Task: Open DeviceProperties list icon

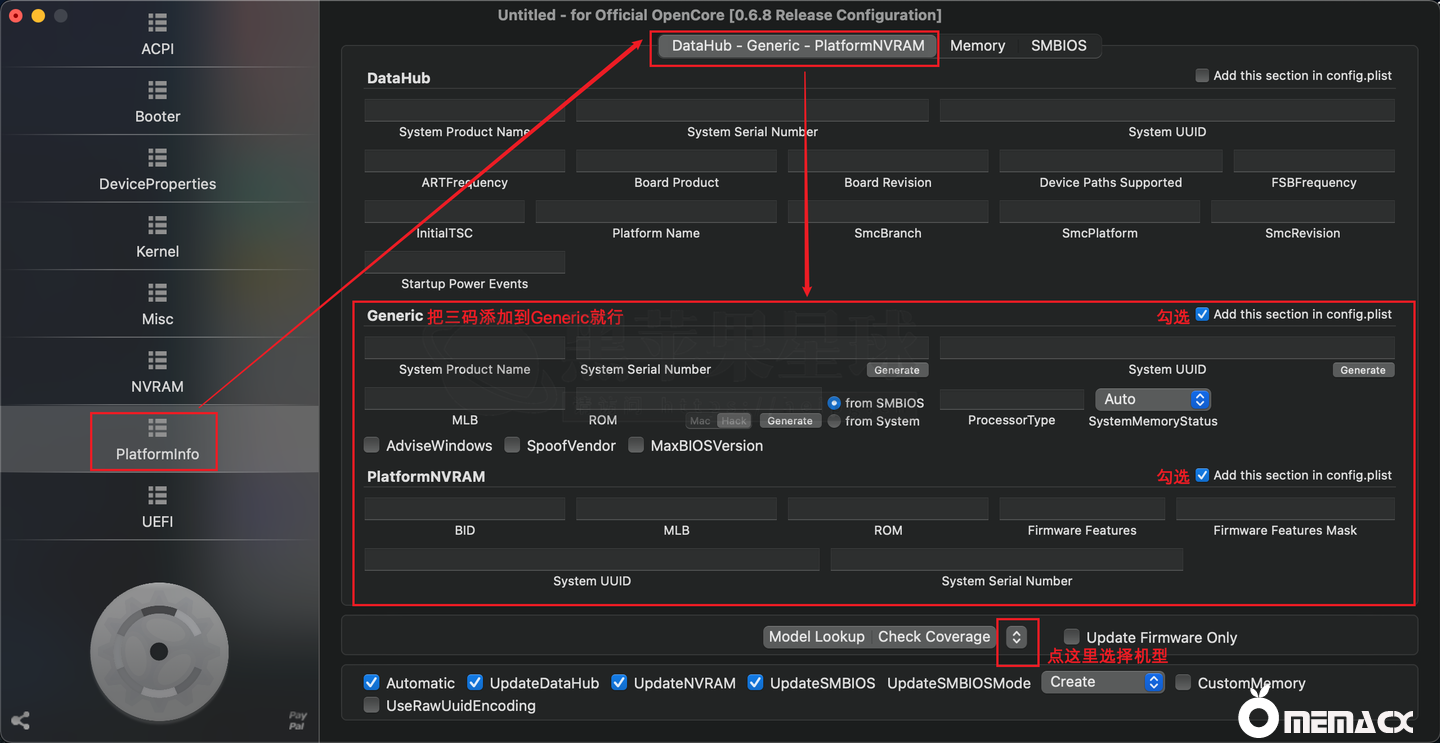Action: pos(157,158)
